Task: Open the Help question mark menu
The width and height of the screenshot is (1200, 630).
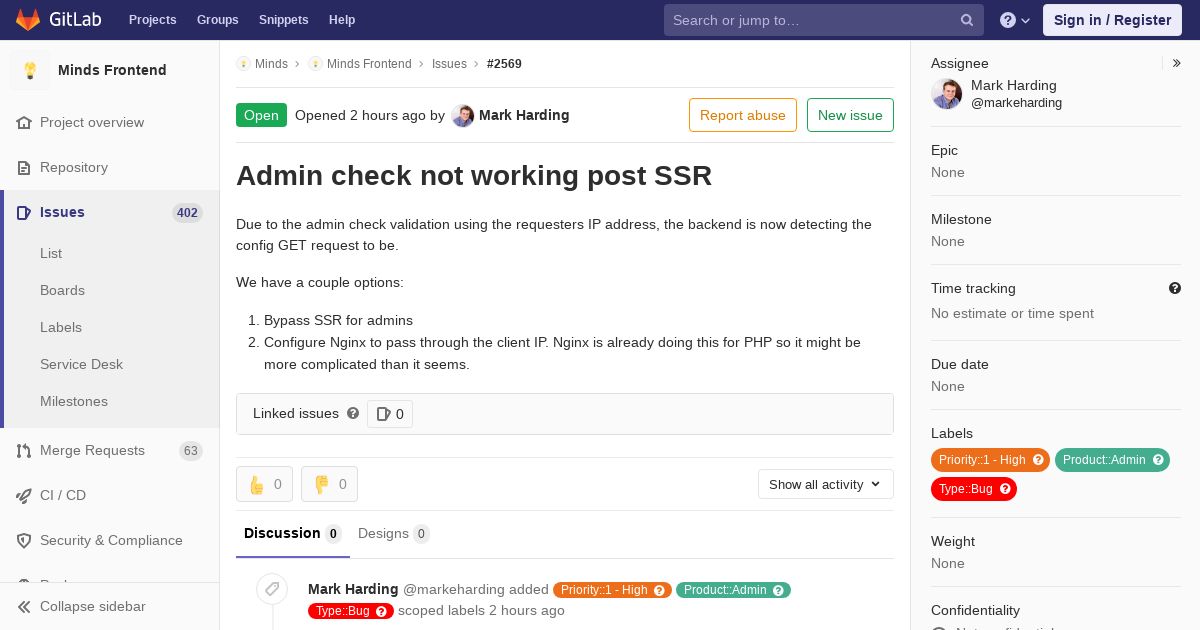Action: click(1015, 20)
